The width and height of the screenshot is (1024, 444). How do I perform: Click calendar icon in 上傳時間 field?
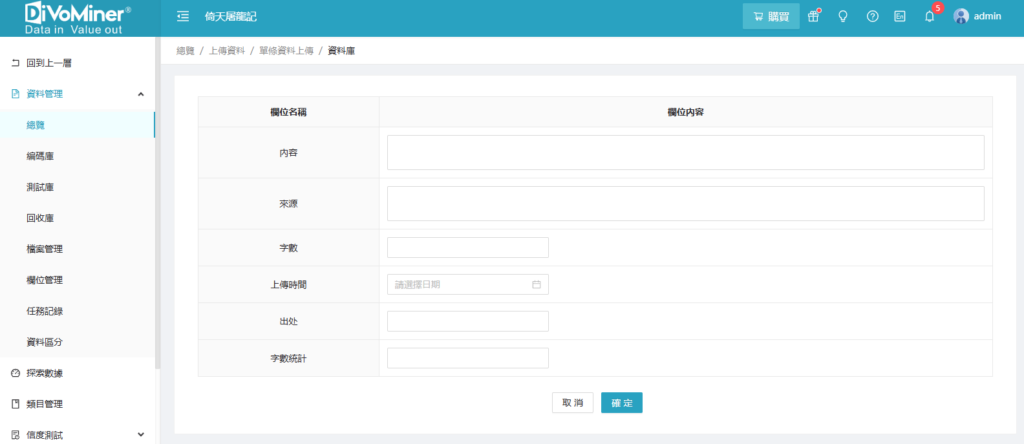(x=536, y=285)
